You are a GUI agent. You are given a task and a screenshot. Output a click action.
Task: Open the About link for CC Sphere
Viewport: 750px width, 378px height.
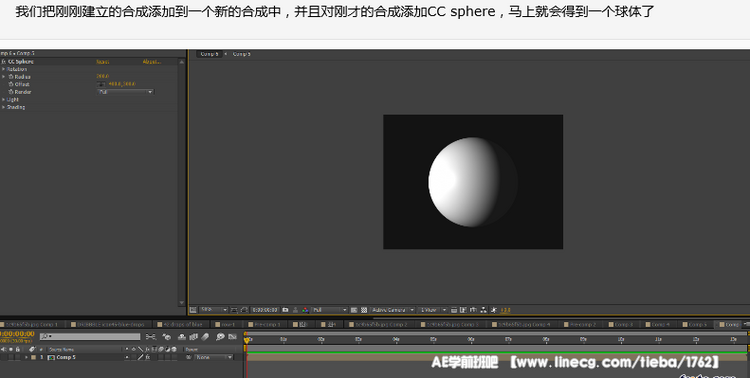tap(152, 62)
